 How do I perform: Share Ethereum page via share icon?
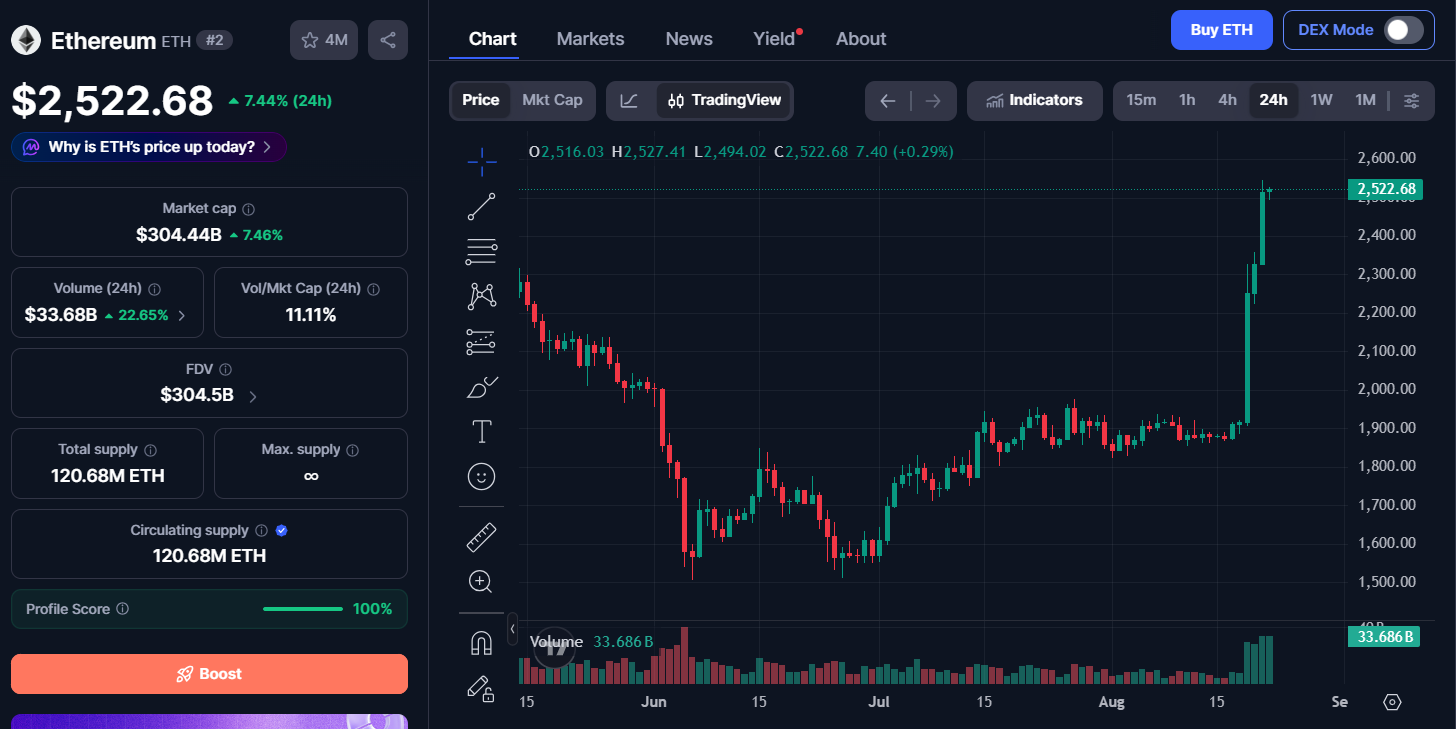[388, 40]
